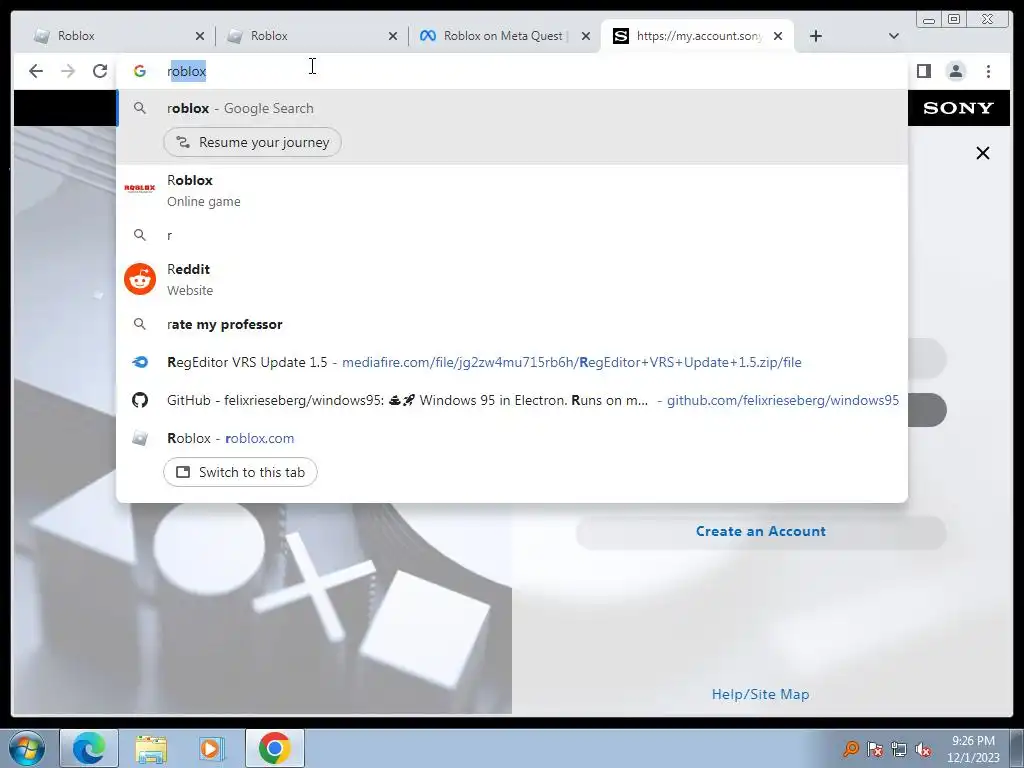Screen dimensions: 1024x768
Task: Click the Reddit mascot icon
Action: [140, 280]
